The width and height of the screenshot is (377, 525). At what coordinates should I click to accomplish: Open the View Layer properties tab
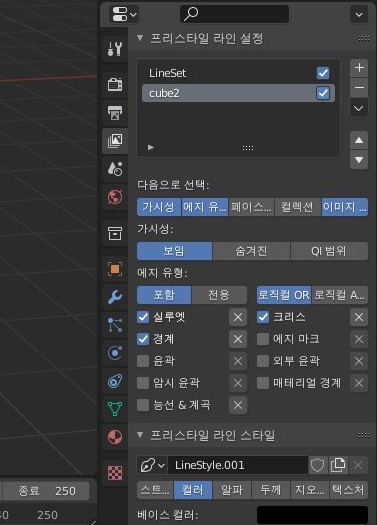click(115, 141)
